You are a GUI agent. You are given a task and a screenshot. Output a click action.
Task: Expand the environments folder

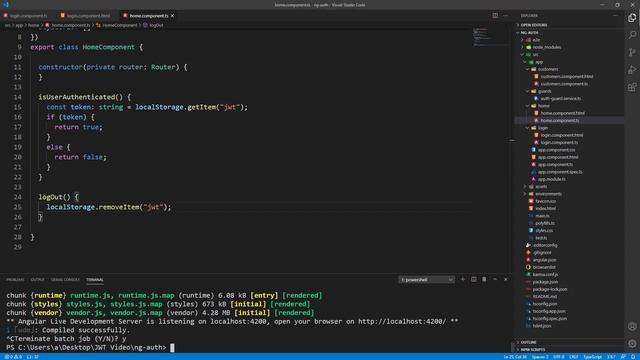(548, 194)
